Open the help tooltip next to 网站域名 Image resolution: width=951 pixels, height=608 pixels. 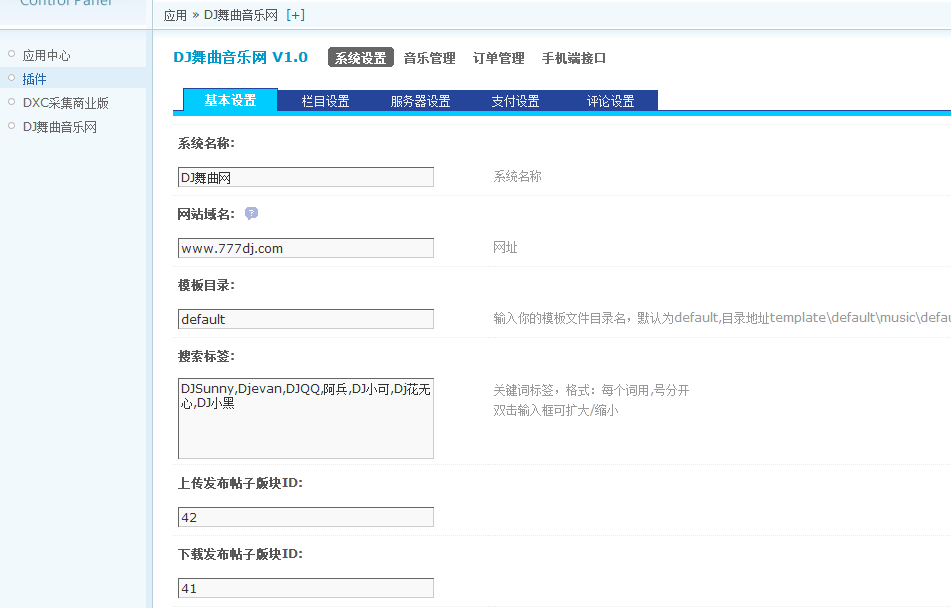[x=251, y=213]
